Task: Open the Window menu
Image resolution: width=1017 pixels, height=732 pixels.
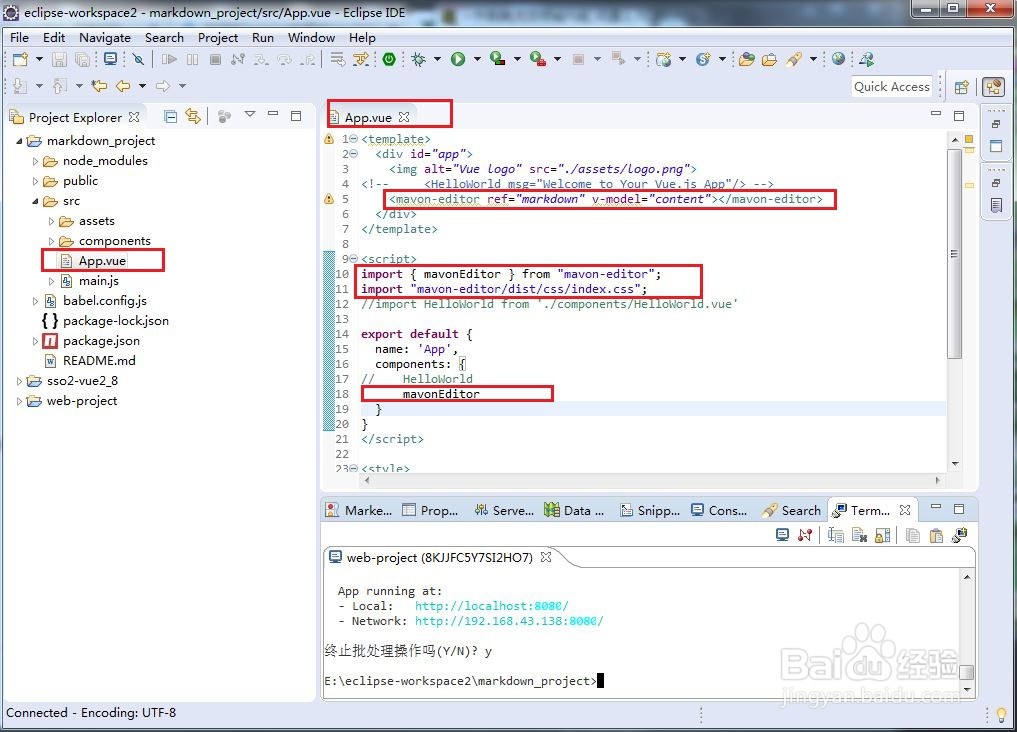Action: pos(311,37)
